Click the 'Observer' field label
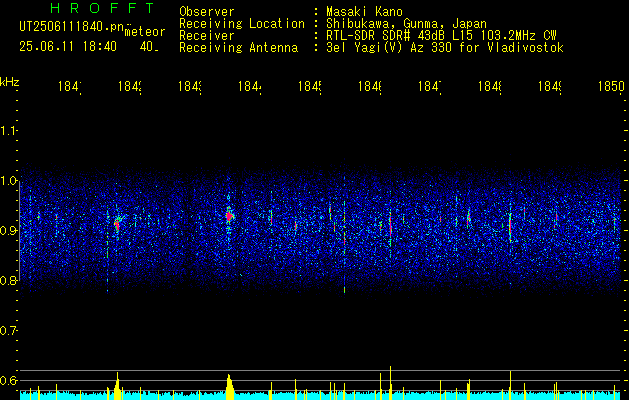Image resolution: width=629 pixels, height=400 pixels. coord(207,11)
